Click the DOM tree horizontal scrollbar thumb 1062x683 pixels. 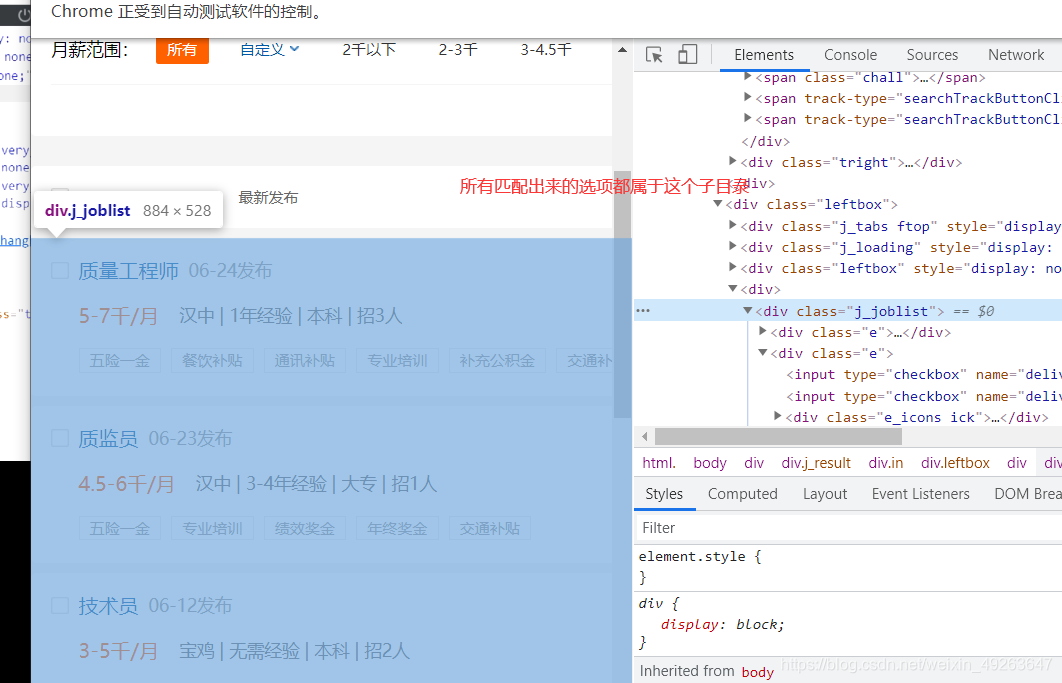[778, 436]
